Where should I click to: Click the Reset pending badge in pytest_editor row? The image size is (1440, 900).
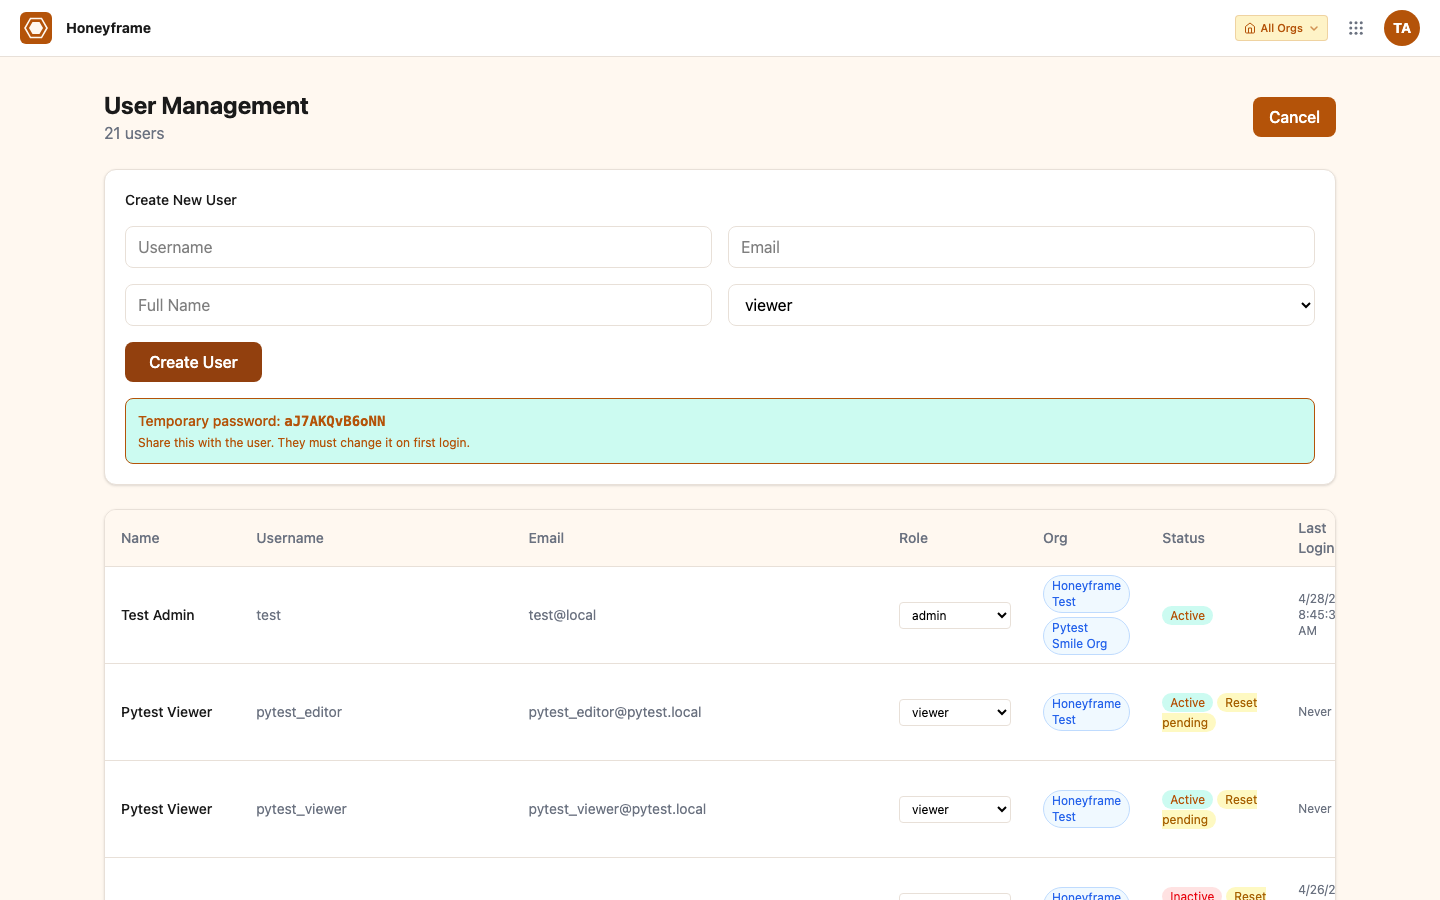pos(1210,713)
